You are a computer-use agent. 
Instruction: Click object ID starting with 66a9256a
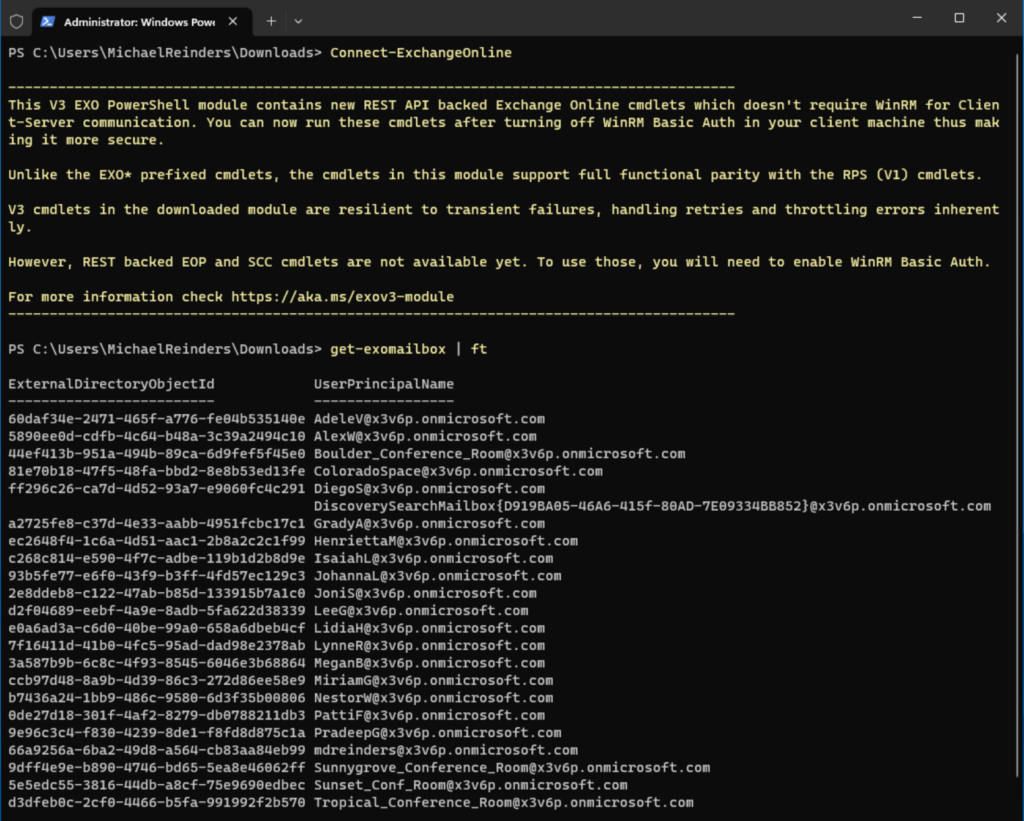[157, 750]
